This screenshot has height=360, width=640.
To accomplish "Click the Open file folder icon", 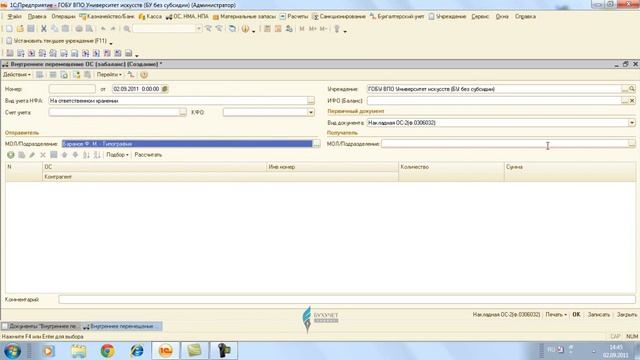I will point(20,29).
